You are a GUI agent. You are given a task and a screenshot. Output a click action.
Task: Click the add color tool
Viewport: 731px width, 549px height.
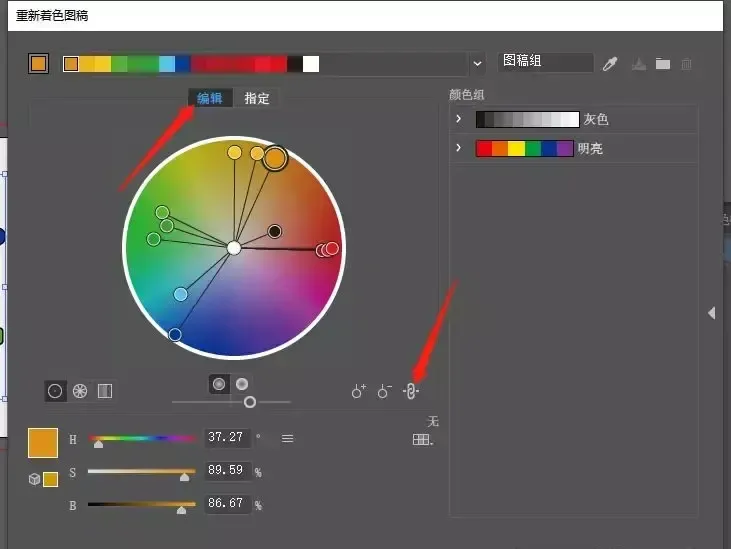pos(359,391)
